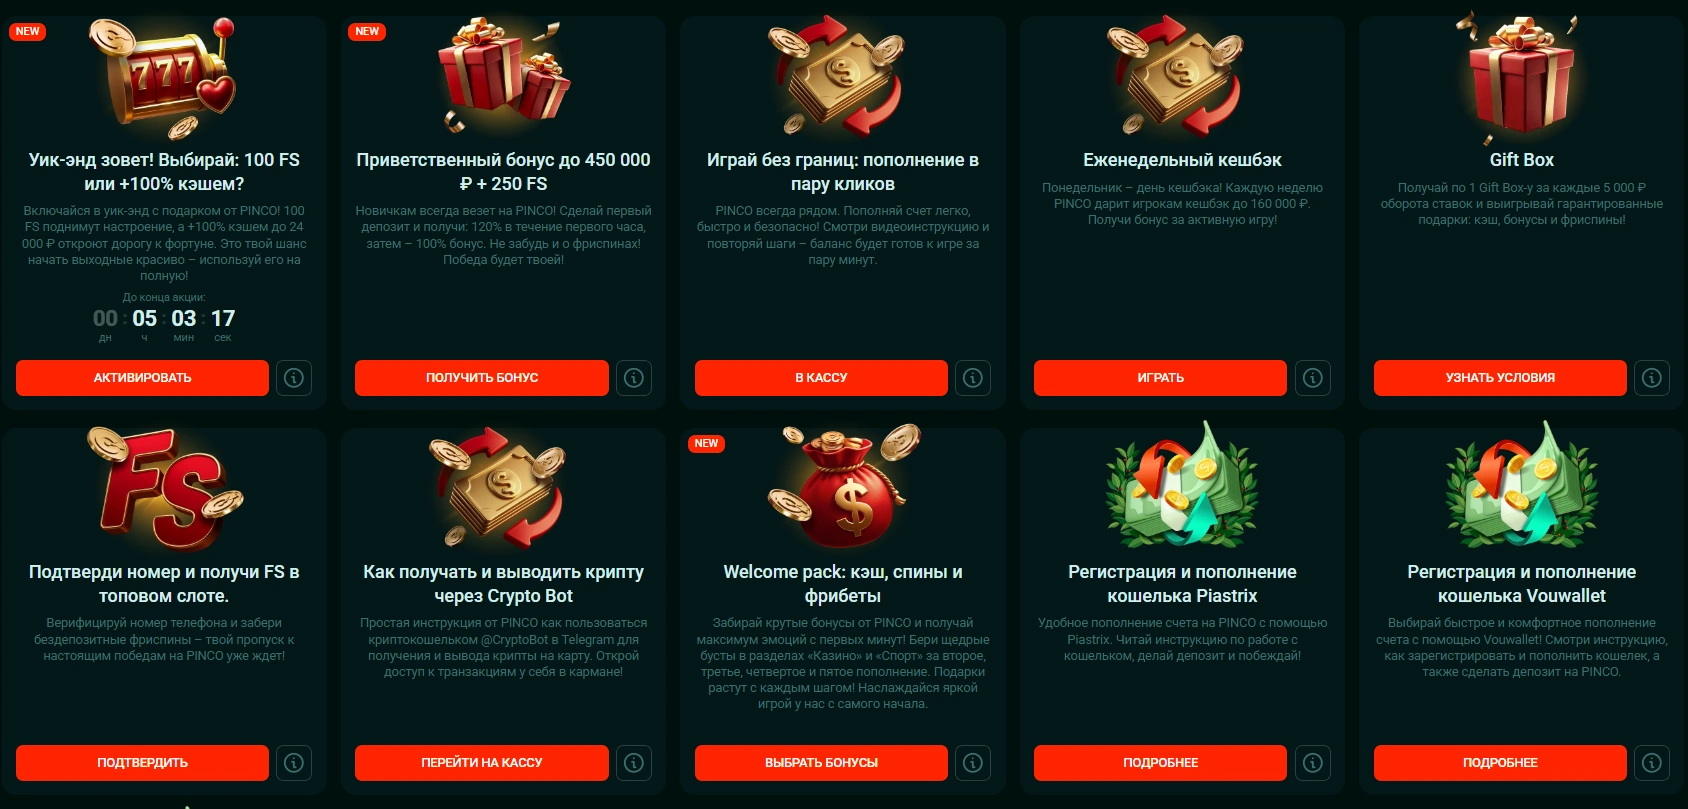
Task: Click the ПЕРЕЙТИ НА КАССУ button
Action: pos(482,763)
